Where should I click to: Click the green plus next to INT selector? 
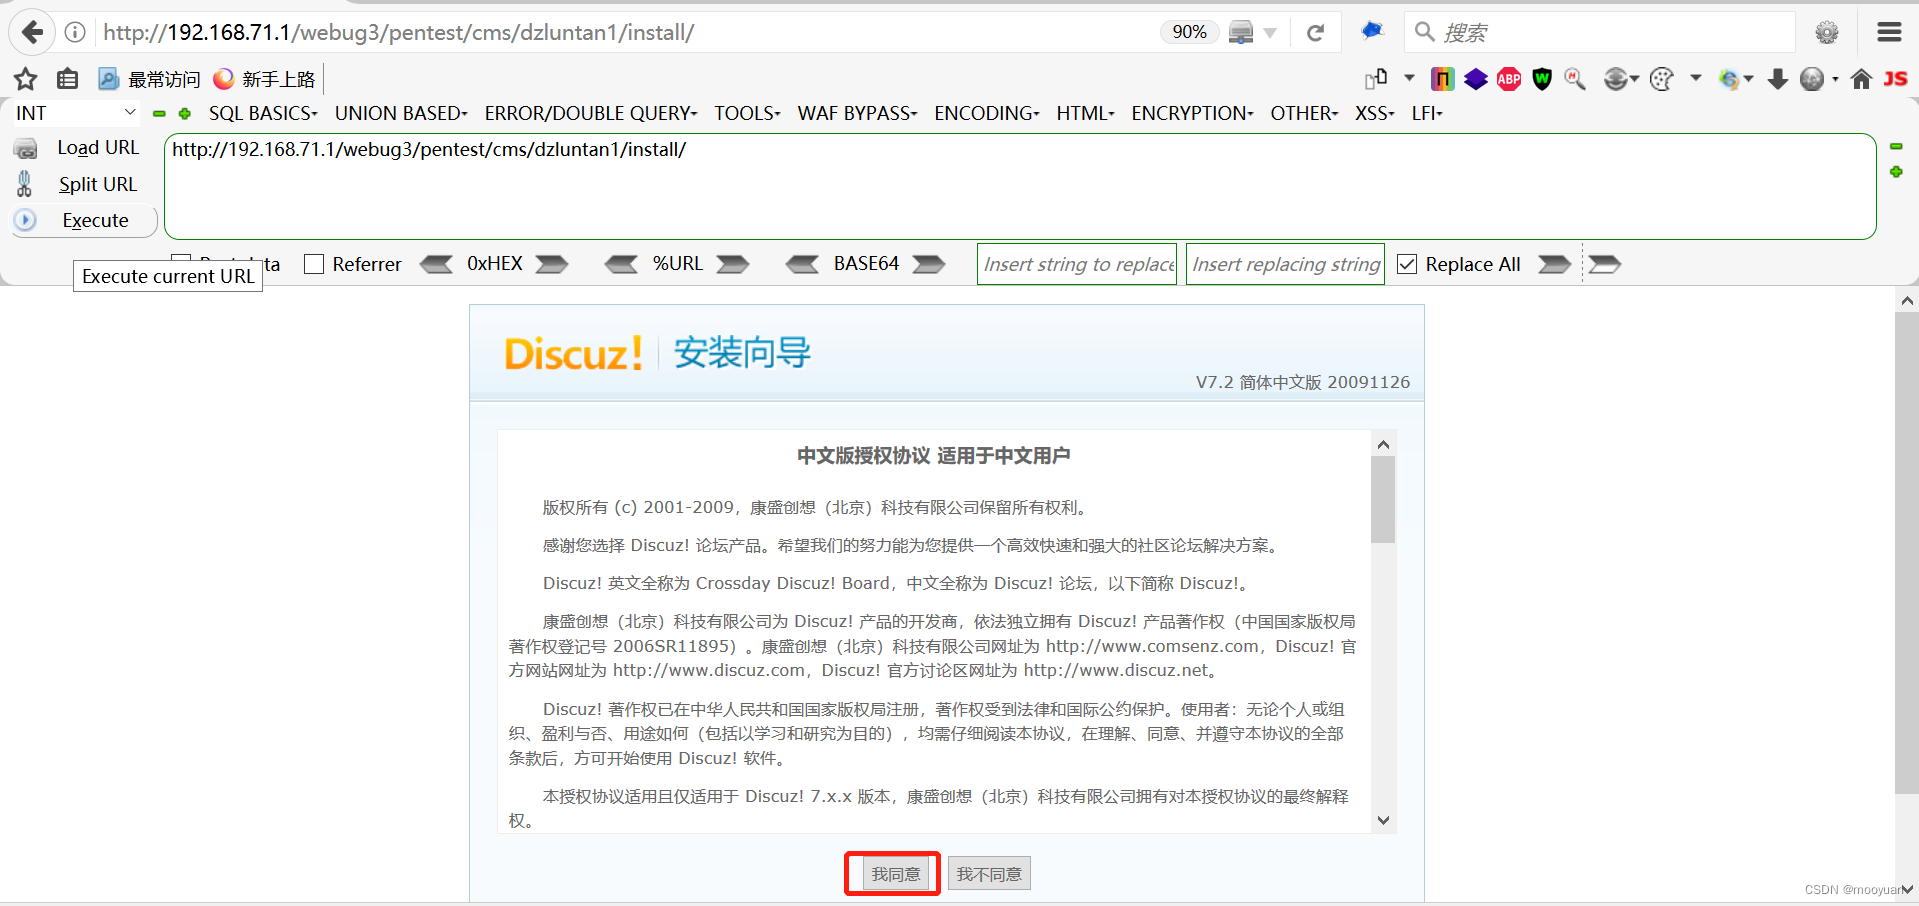tap(184, 114)
